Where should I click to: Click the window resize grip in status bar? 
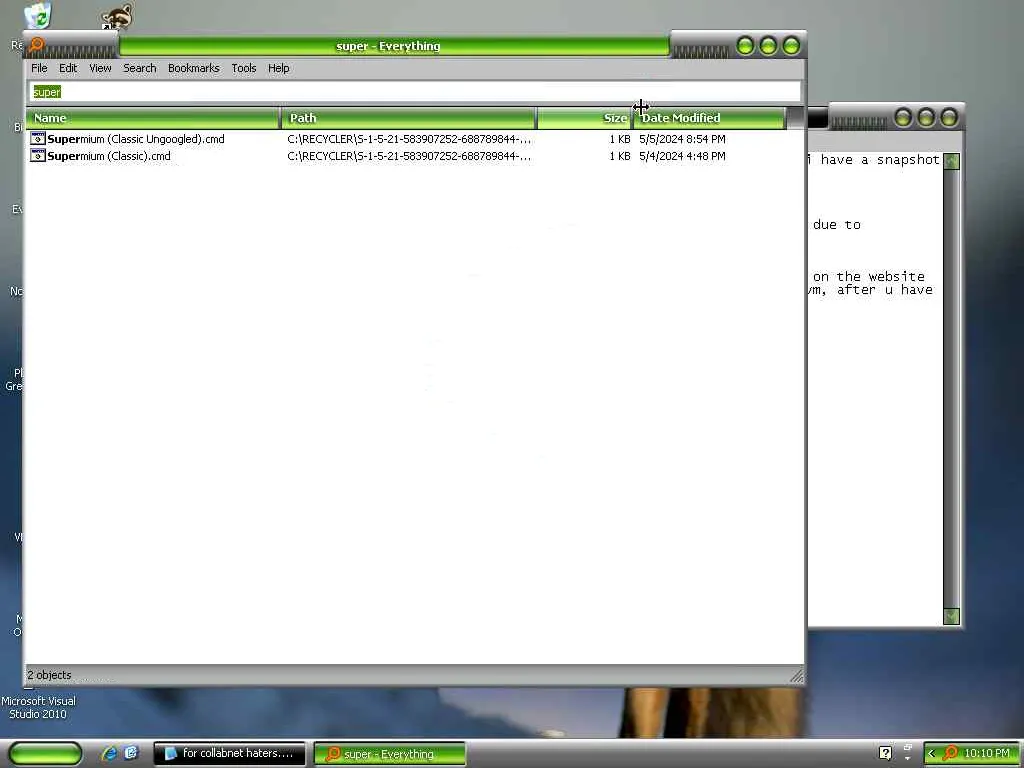click(x=797, y=676)
